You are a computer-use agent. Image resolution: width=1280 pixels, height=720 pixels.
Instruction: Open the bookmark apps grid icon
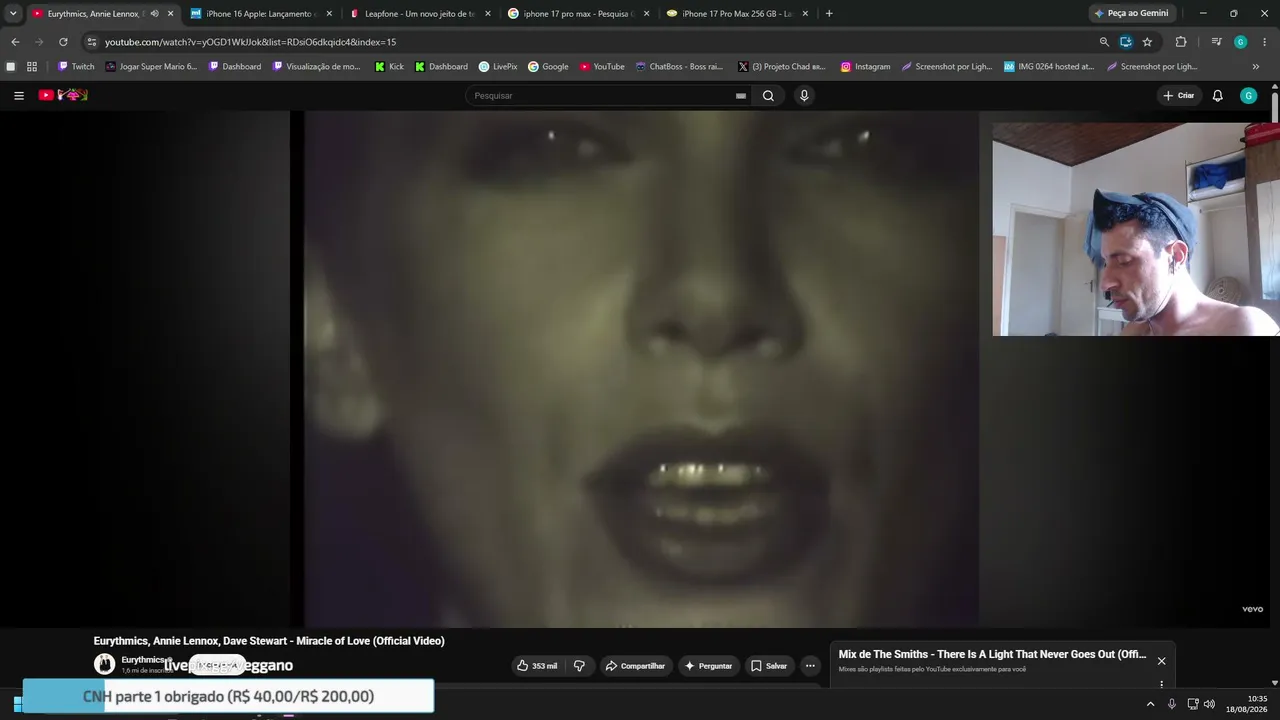click(32, 67)
